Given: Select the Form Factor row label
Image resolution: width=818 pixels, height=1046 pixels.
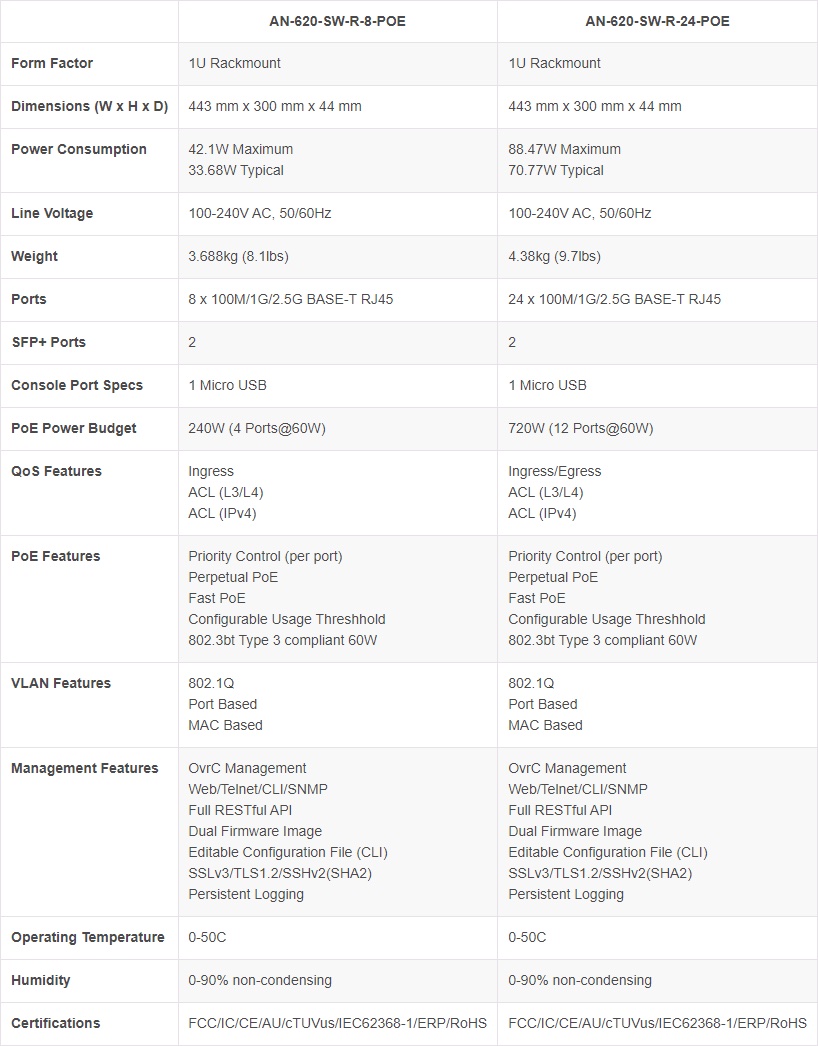Looking at the screenshot, I should 52,63.
